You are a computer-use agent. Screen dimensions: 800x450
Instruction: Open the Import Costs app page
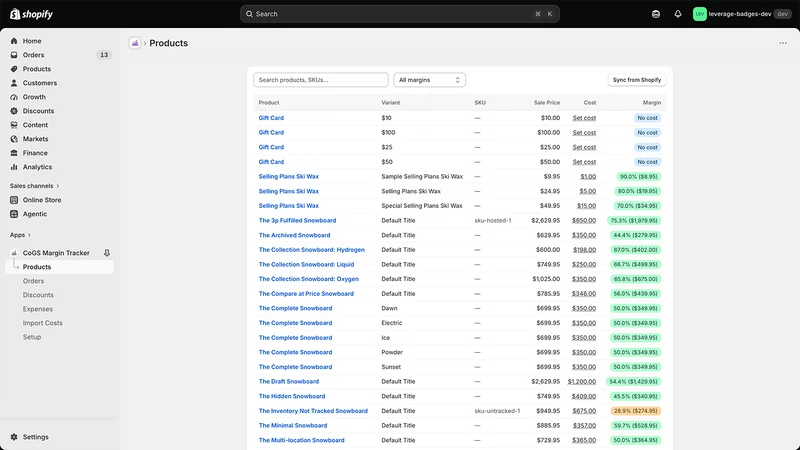point(42,323)
